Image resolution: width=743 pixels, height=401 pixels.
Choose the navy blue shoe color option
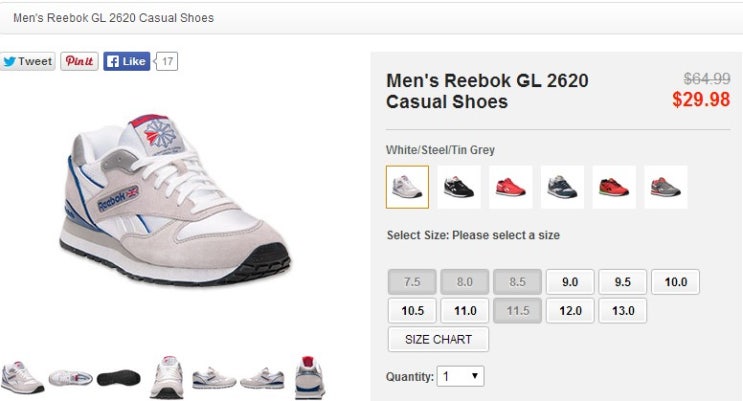click(x=562, y=187)
